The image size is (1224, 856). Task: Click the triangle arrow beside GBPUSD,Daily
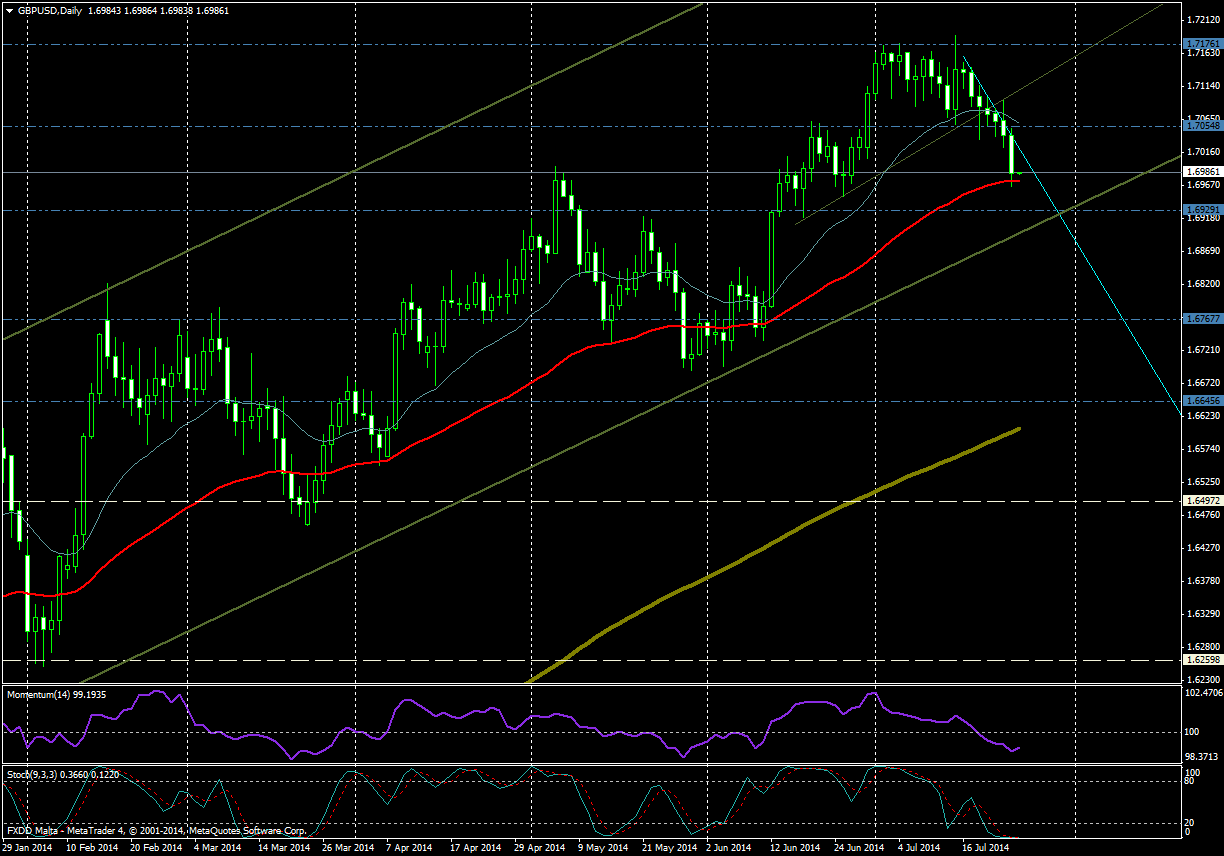[x=9, y=10]
